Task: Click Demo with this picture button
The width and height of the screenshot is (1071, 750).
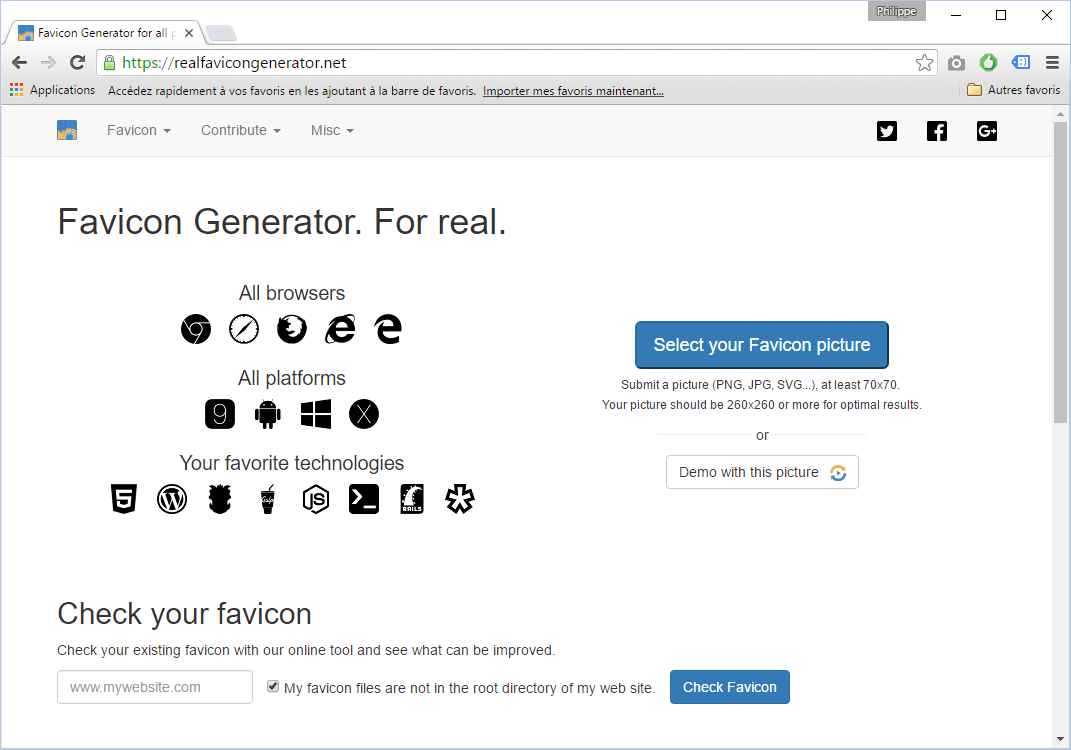Action: [762, 472]
